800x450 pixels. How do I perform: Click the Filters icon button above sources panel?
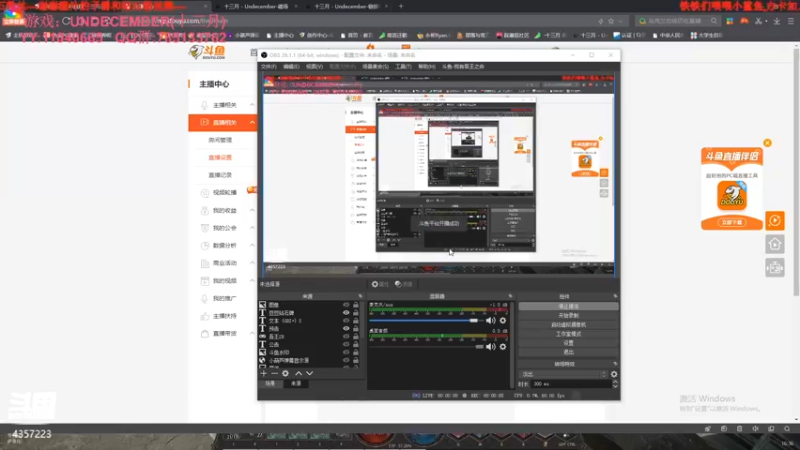click(404, 284)
